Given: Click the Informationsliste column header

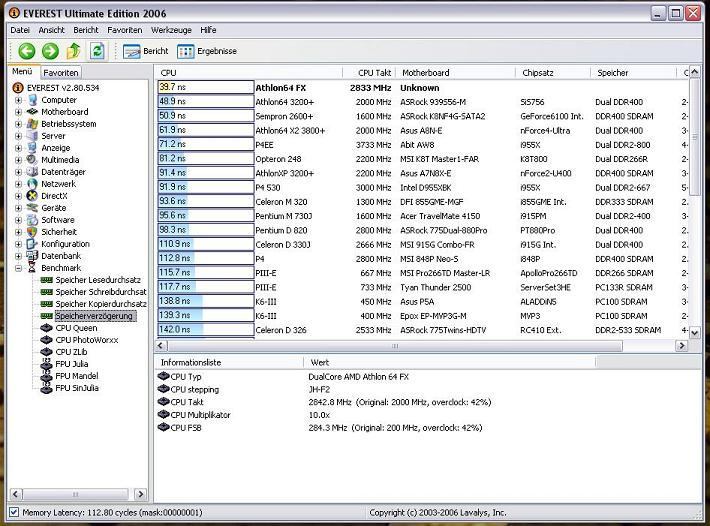Looking at the screenshot, I should pyautogui.click(x=229, y=363).
